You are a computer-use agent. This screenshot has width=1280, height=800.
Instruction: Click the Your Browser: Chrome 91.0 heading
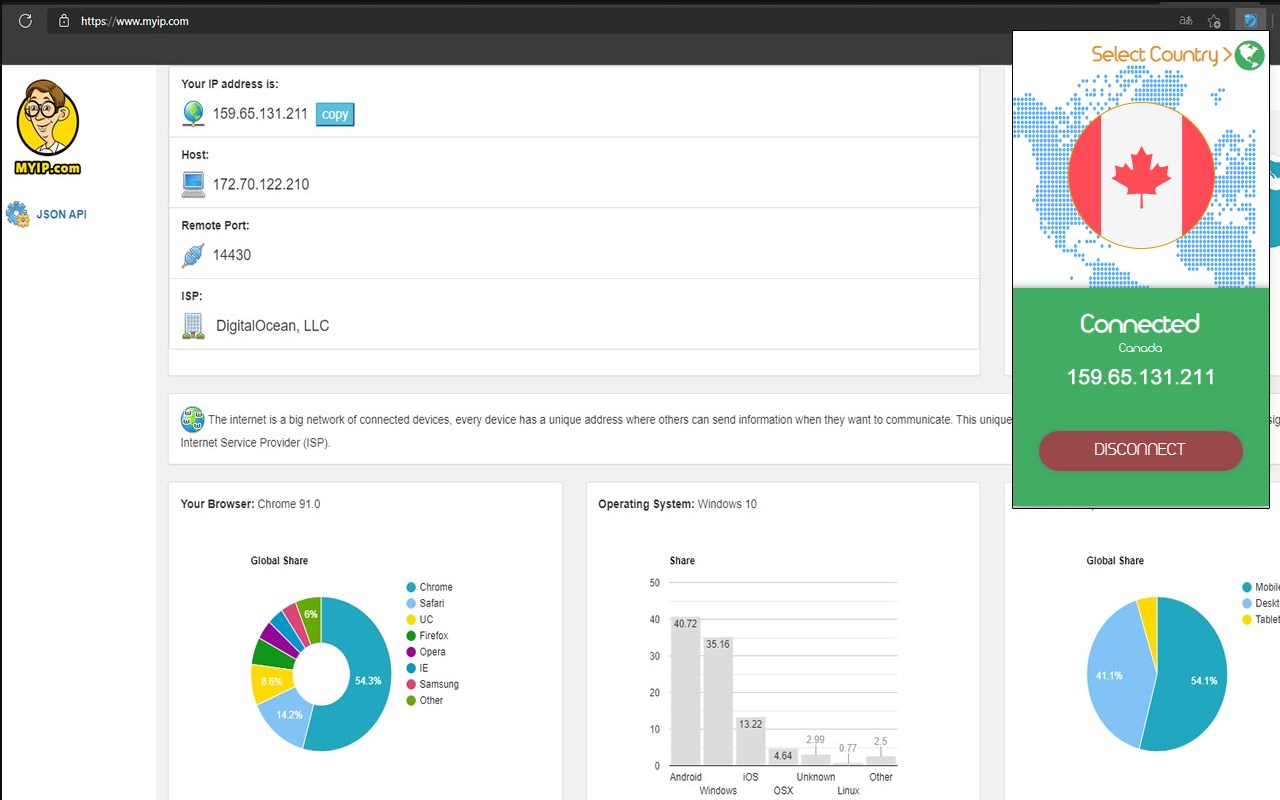pos(251,504)
